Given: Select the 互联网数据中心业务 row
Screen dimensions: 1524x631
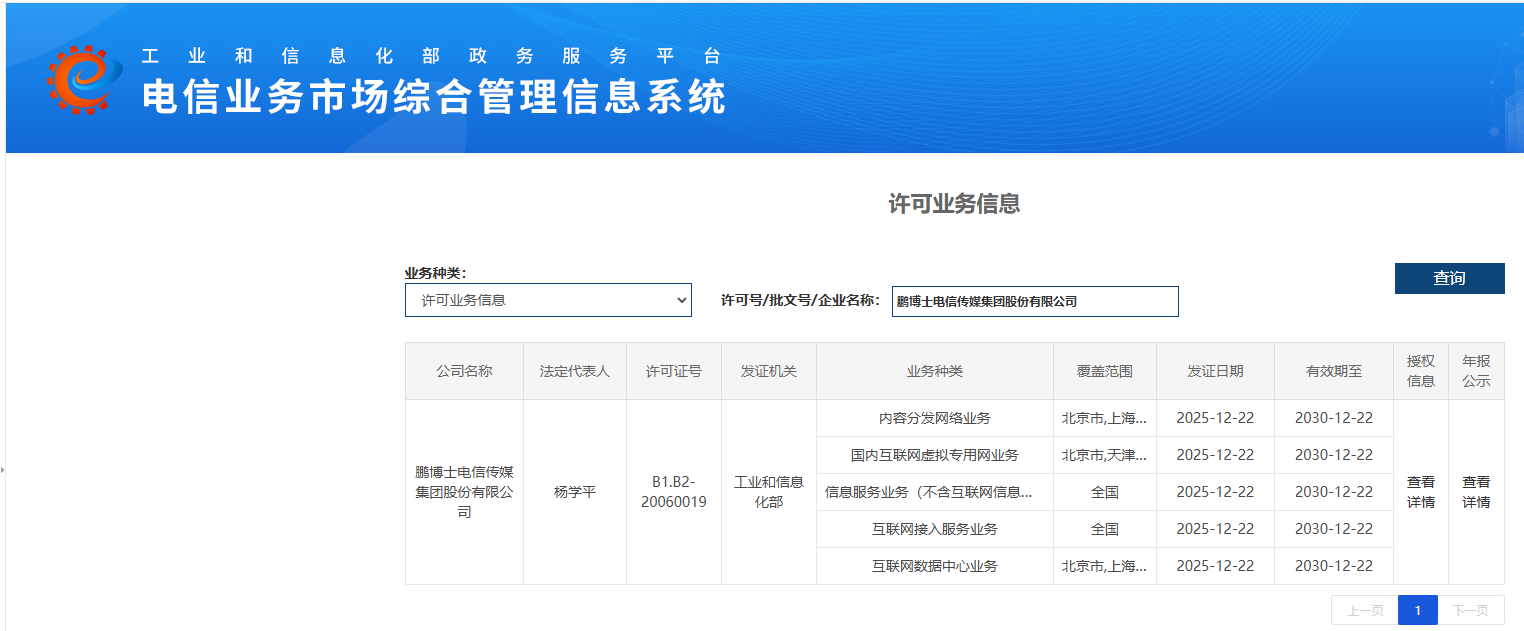Looking at the screenshot, I should (935, 566).
